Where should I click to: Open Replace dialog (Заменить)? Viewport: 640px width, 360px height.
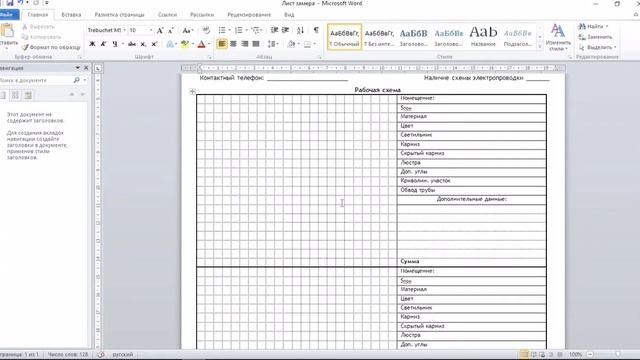point(596,37)
